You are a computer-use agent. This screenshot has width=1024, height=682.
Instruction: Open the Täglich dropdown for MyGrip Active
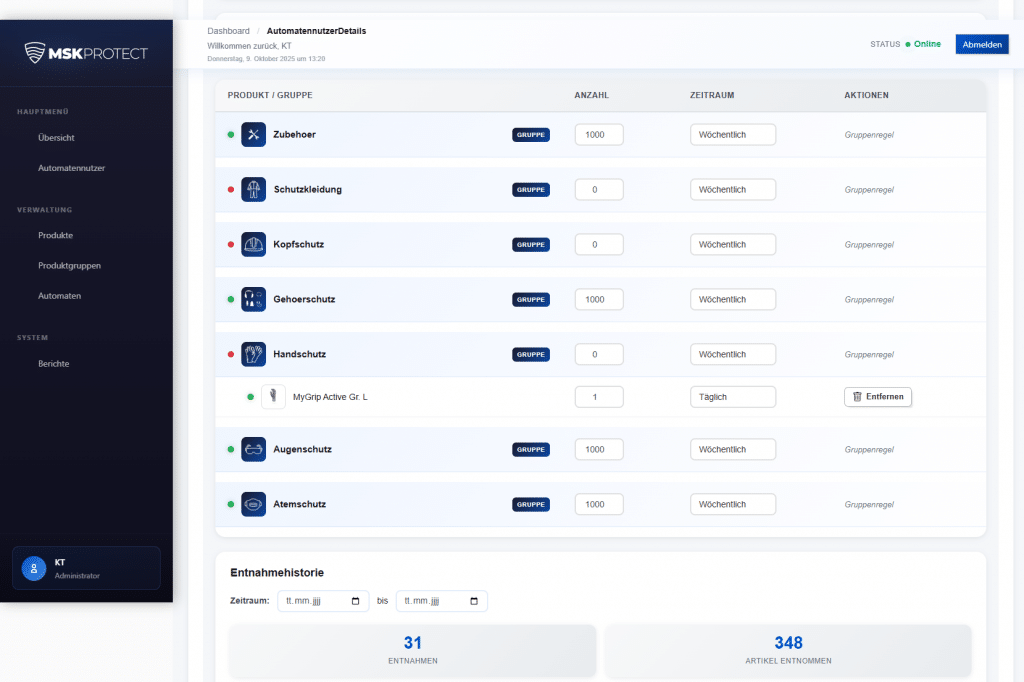(733, 396)
